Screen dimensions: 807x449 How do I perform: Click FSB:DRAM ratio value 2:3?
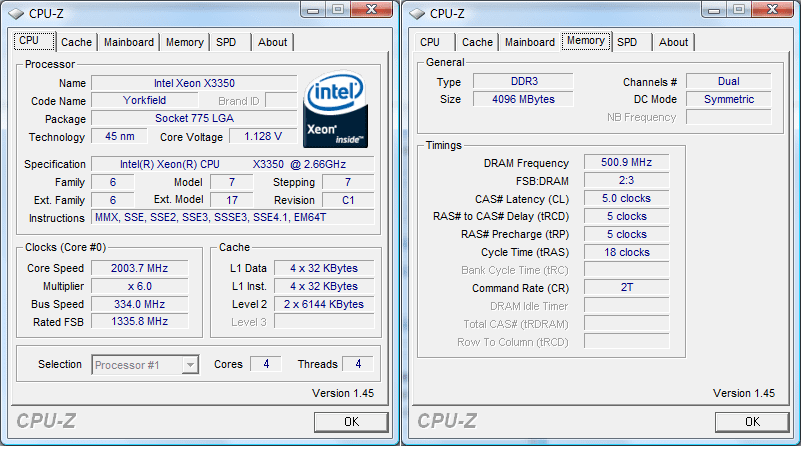626,180
